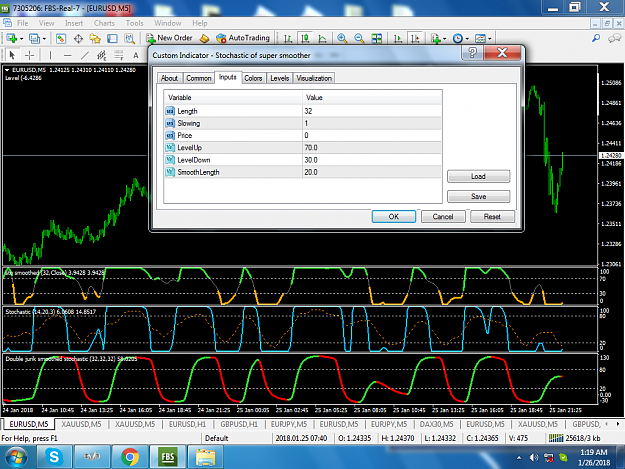Switch to bar chart display icon

pos(288,38)
